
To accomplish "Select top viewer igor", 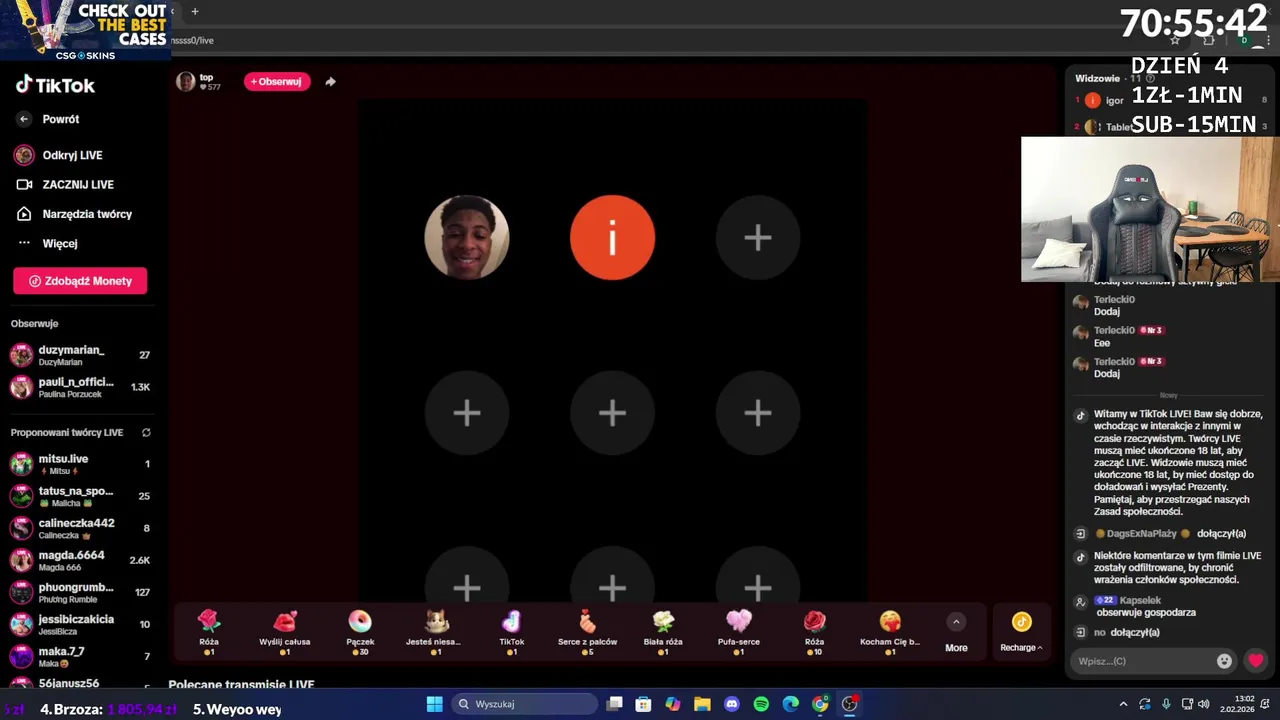I will (1115, 100).
